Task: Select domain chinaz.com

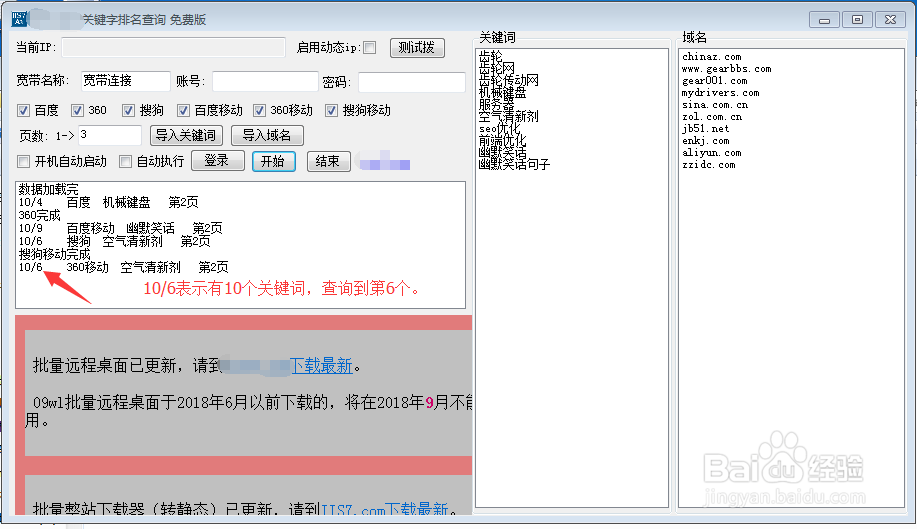Action: pyautogui.click(x=712, y=57)
